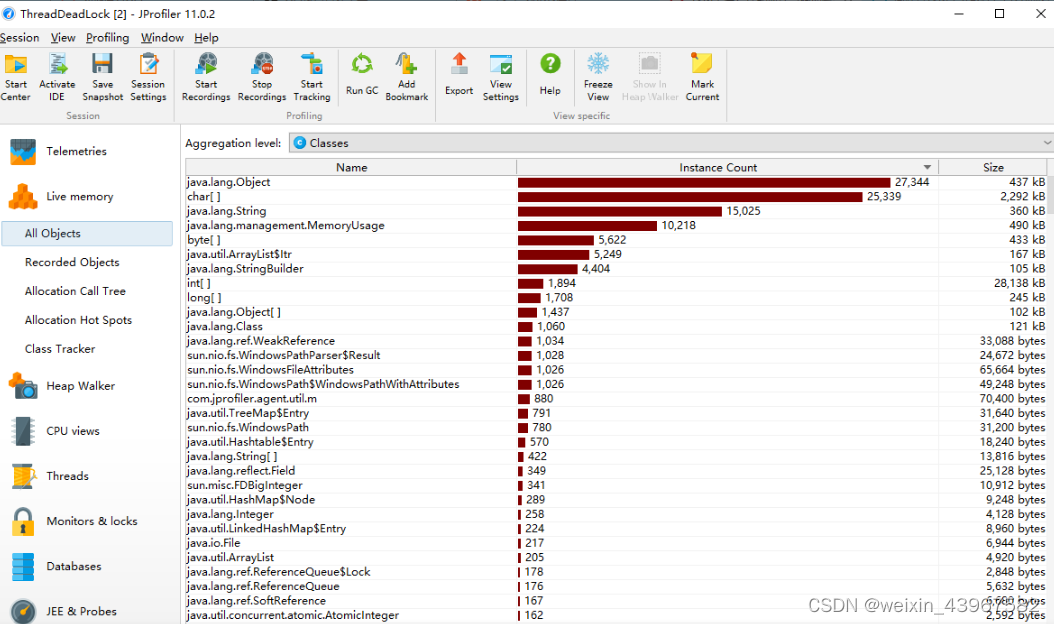1054x624 pixels.
Task: Select the java.lang.management.MemoryUsage row
Action: pos(616,225)
